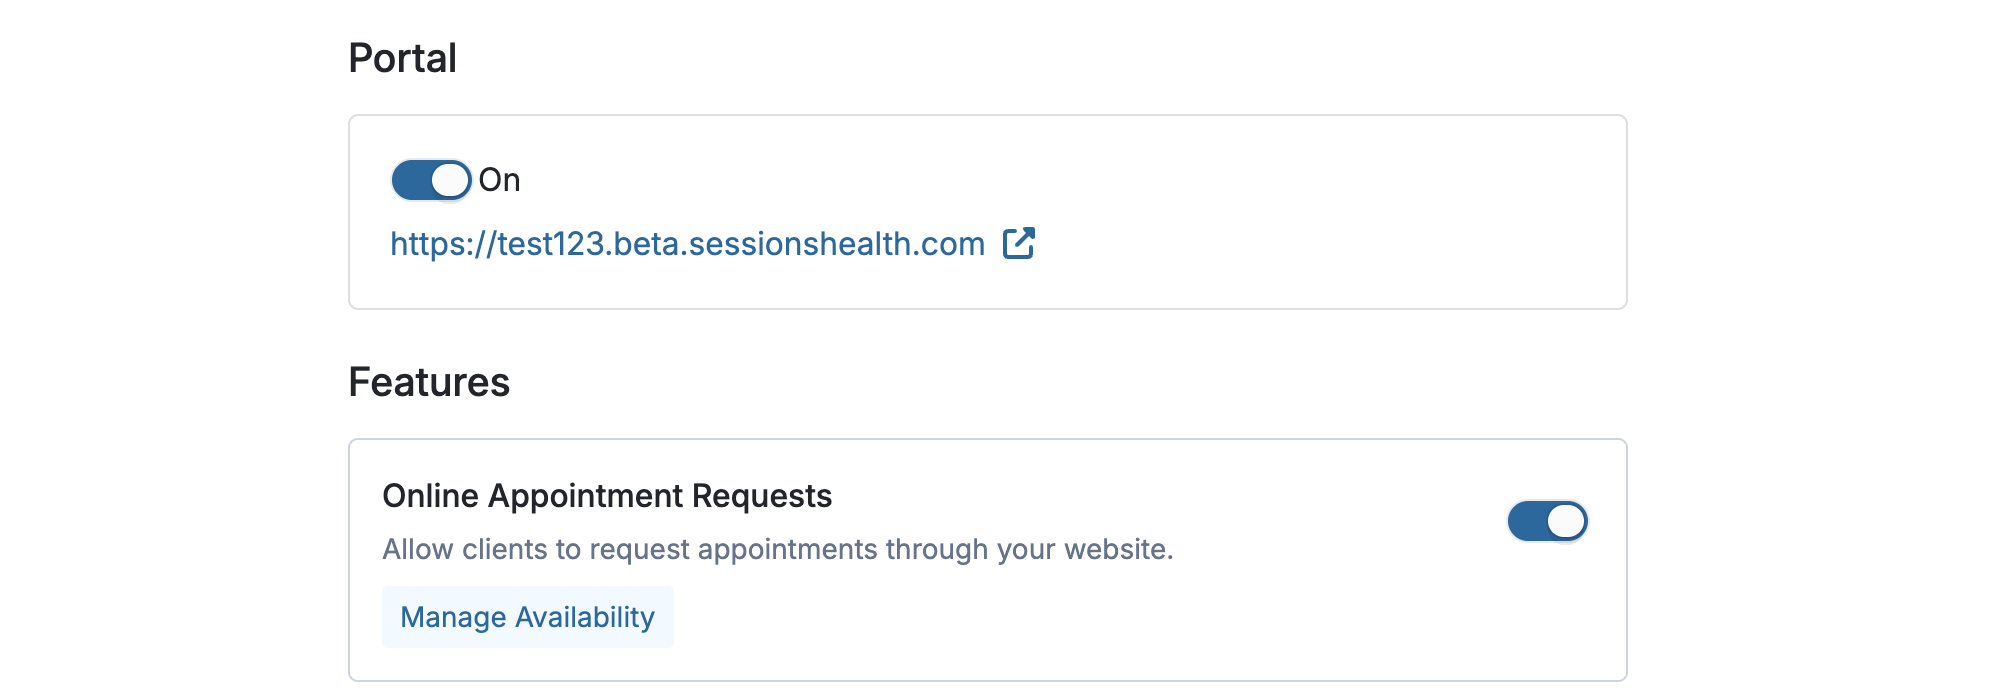Open availability management from the Features card

click(x=527, y=617)
